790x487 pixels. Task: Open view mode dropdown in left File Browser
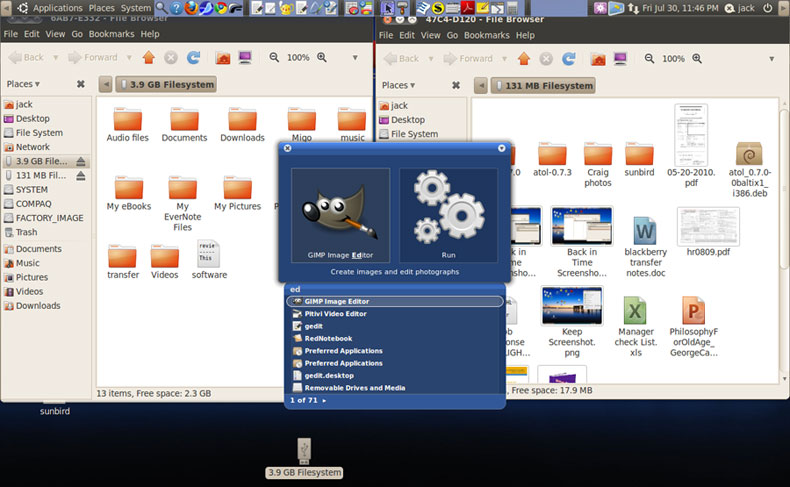click(x=355, y=57)
